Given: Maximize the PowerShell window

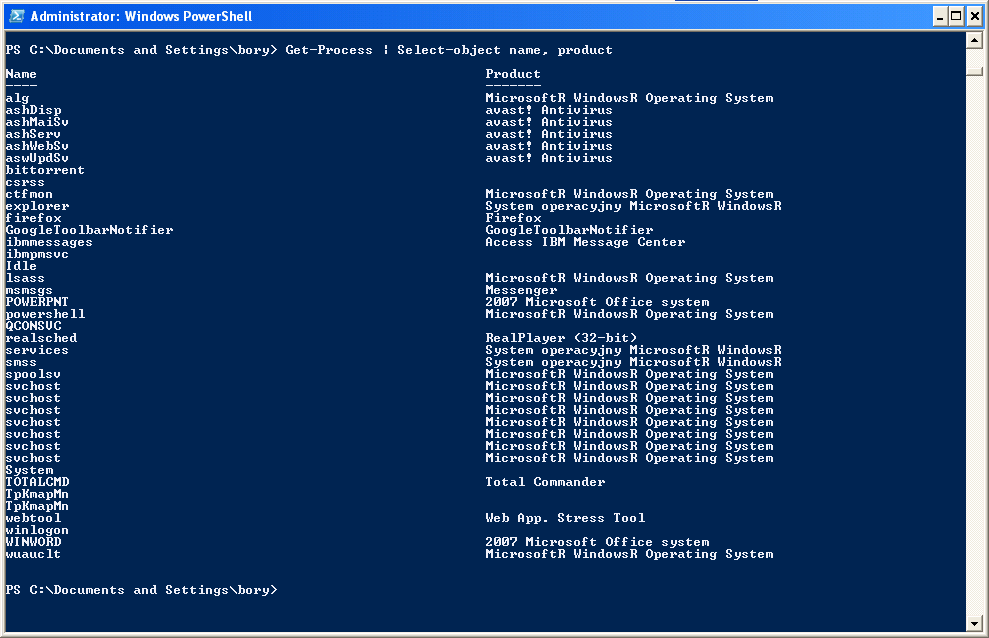Looking at the screenshot, I should click(x=956, y=16).
